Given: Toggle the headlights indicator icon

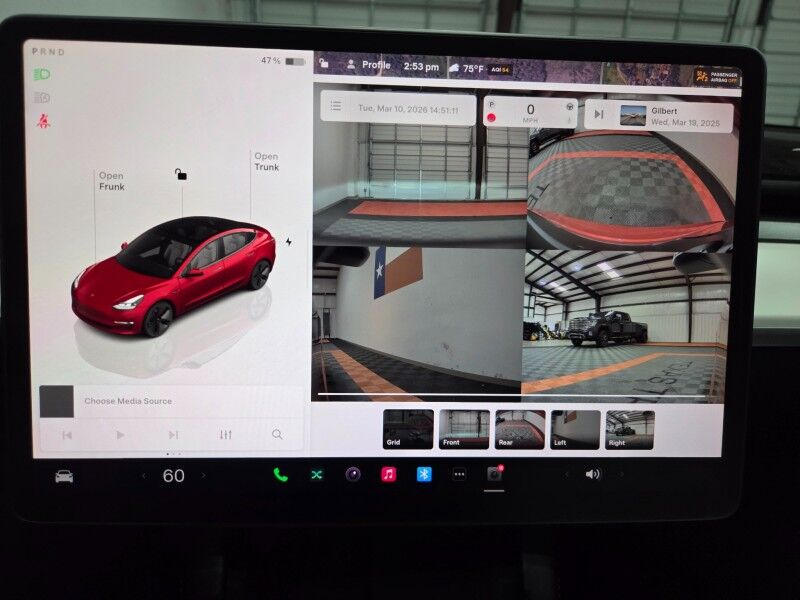Looking at the screenshot, I should coord(42,74).
